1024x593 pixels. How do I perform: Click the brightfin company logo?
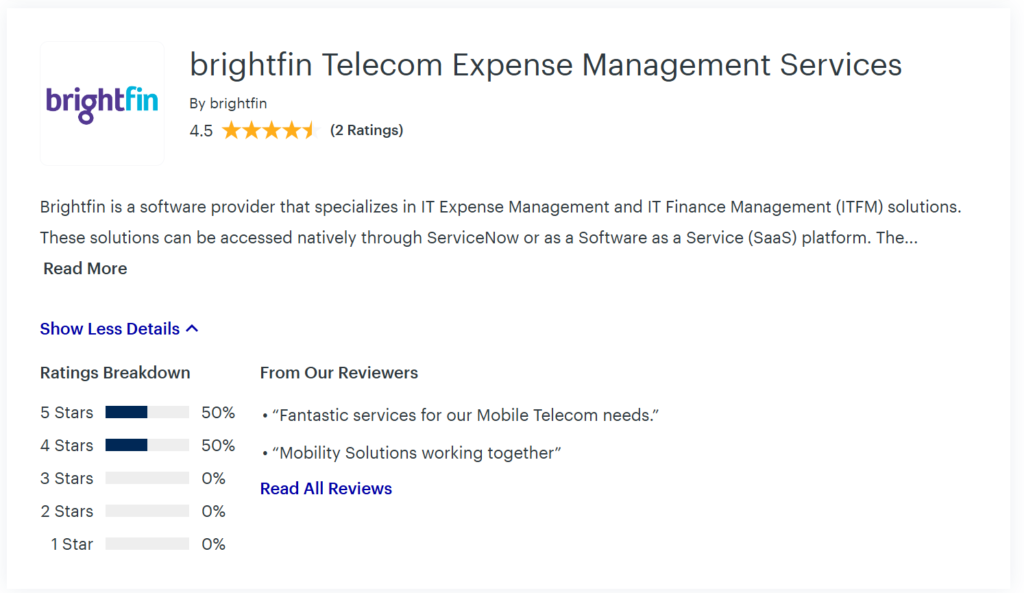click(x=101, y=103)
